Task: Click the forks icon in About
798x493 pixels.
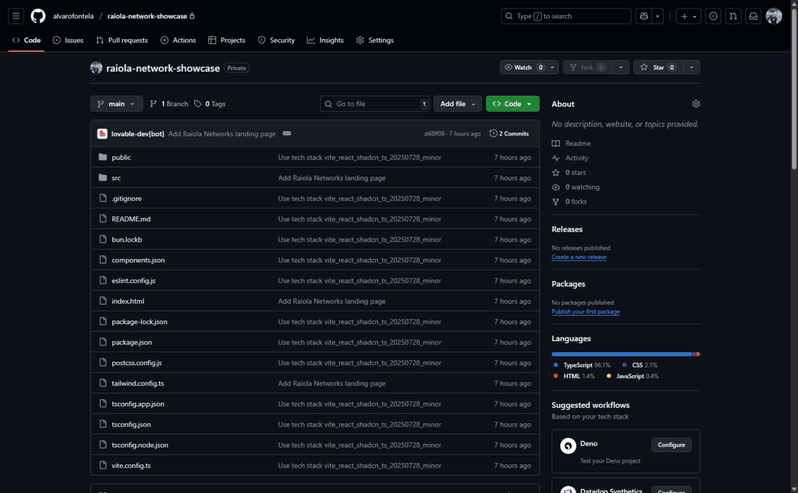Action: click(x=556, y=201)
